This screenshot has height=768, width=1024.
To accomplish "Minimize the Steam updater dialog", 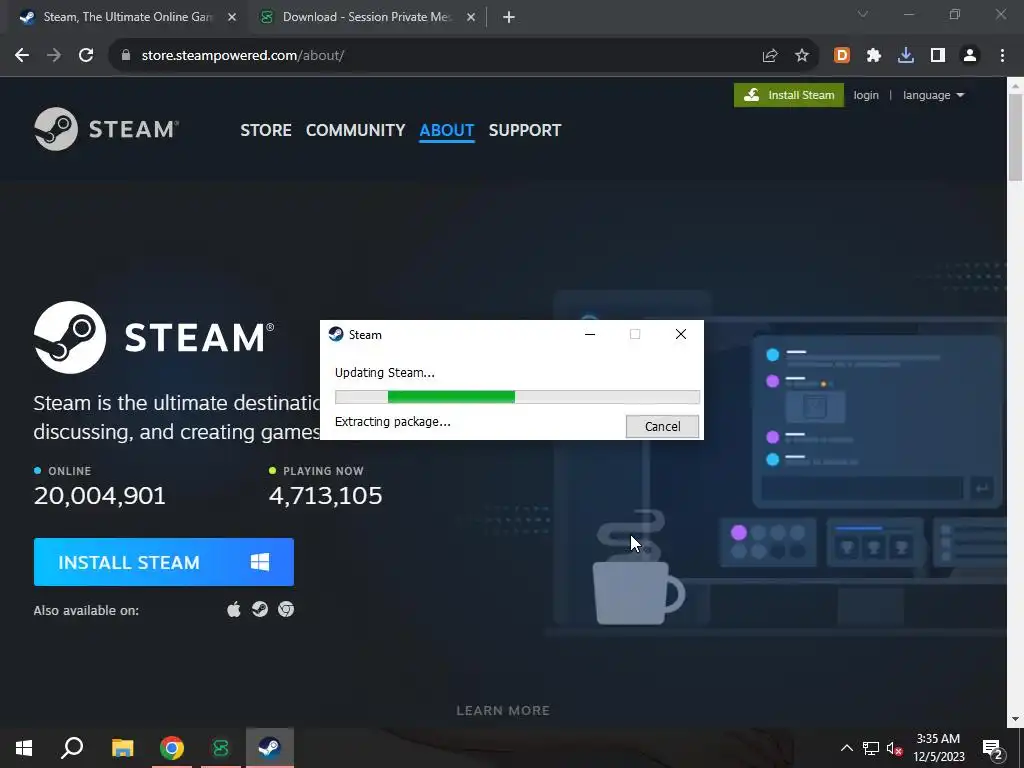I will 590,334.
